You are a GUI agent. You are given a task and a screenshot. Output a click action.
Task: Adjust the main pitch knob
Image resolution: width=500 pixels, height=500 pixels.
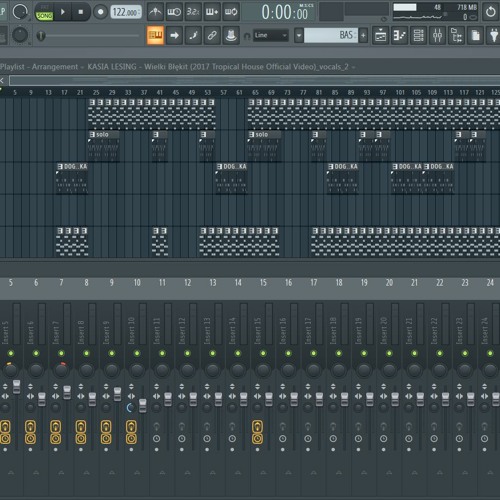[20, 35]
